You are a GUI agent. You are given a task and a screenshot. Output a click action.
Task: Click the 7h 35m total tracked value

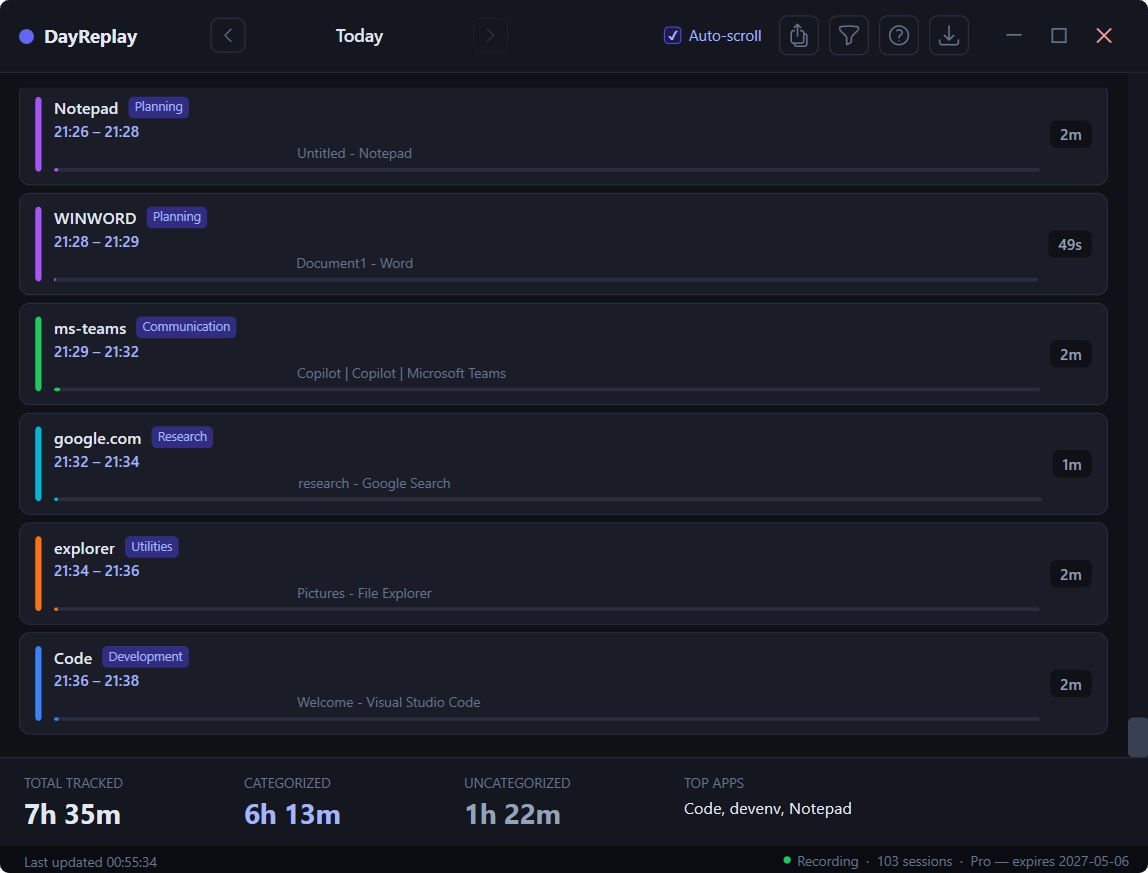(x=72, y=814)
